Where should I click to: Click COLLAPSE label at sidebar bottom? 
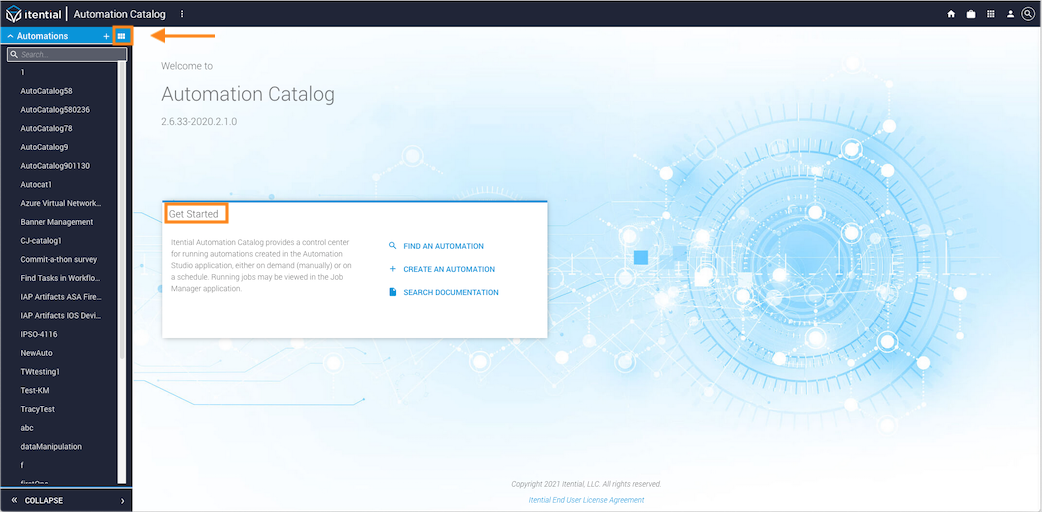coord(44,501)
